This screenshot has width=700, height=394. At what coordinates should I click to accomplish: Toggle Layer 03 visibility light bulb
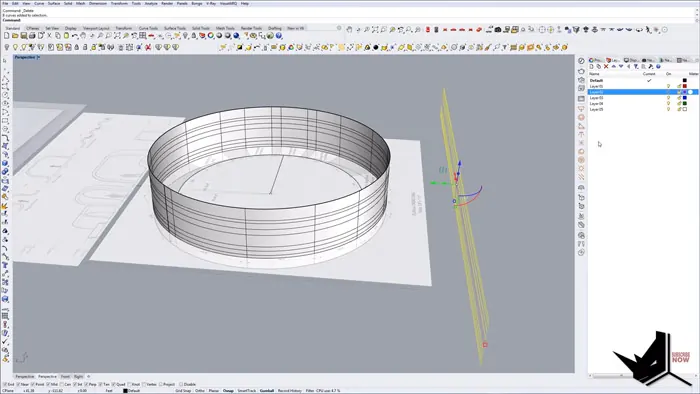668,98
